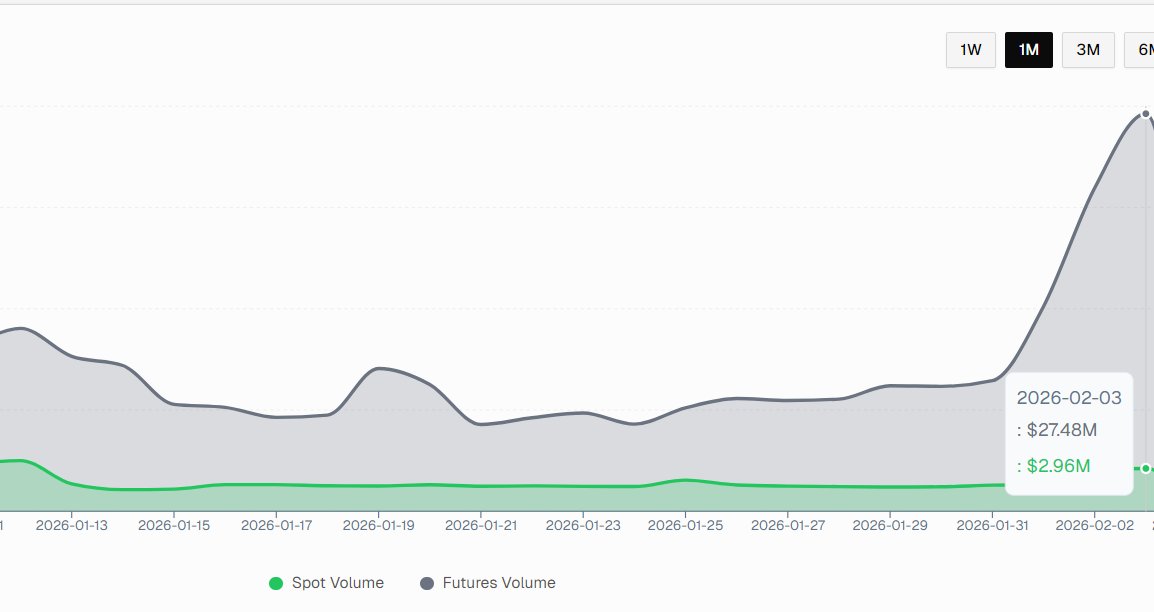Viewport: 1154px width, 612px height.
Task: Select the 1M time range button
Action: coord(1029,50)
